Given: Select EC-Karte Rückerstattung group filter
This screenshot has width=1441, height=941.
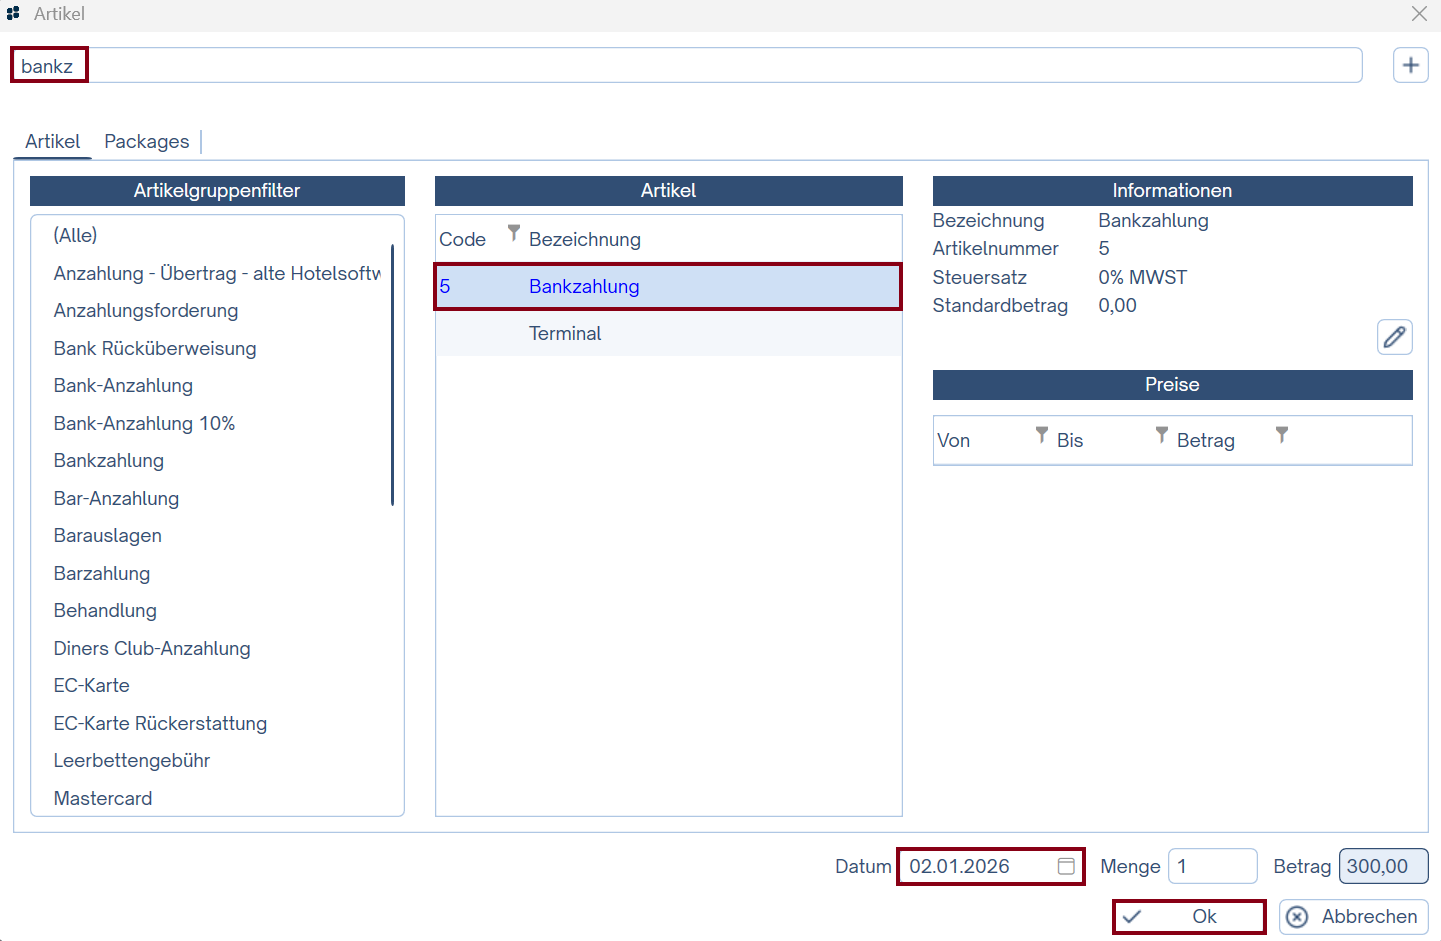Looking at the screenshot, I should tap(160, 724).
